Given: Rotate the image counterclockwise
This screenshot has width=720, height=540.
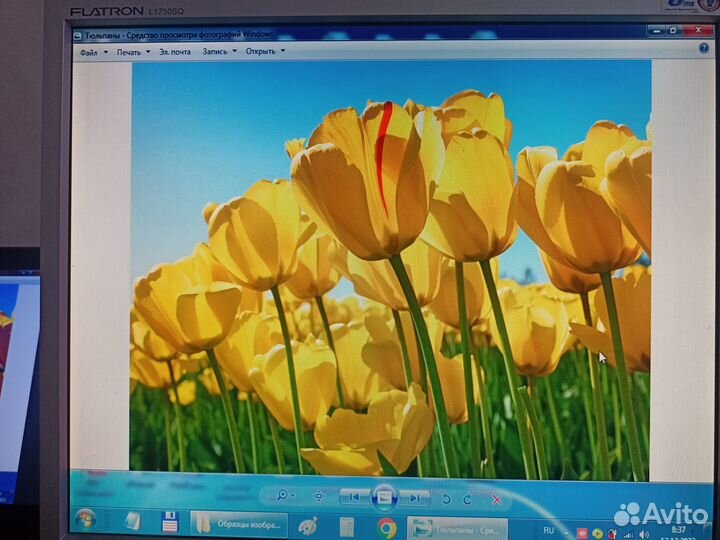Looking at the screenshot, I should pos(445,499).
